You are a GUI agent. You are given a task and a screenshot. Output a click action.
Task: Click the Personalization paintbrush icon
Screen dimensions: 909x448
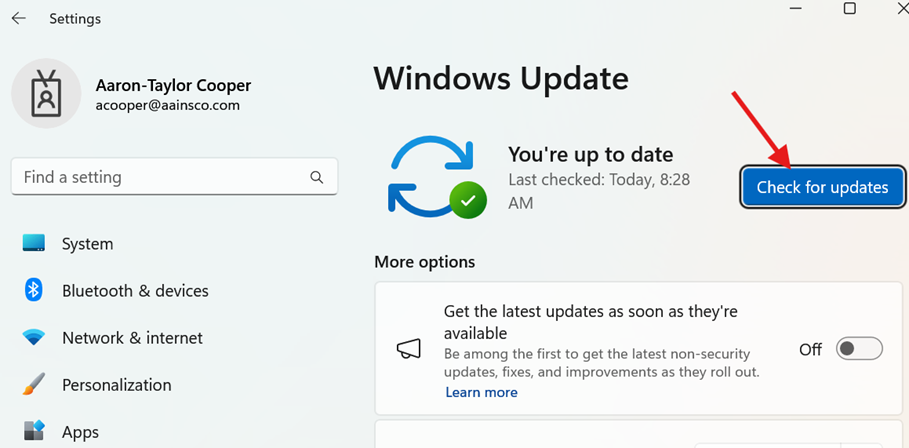34,385
